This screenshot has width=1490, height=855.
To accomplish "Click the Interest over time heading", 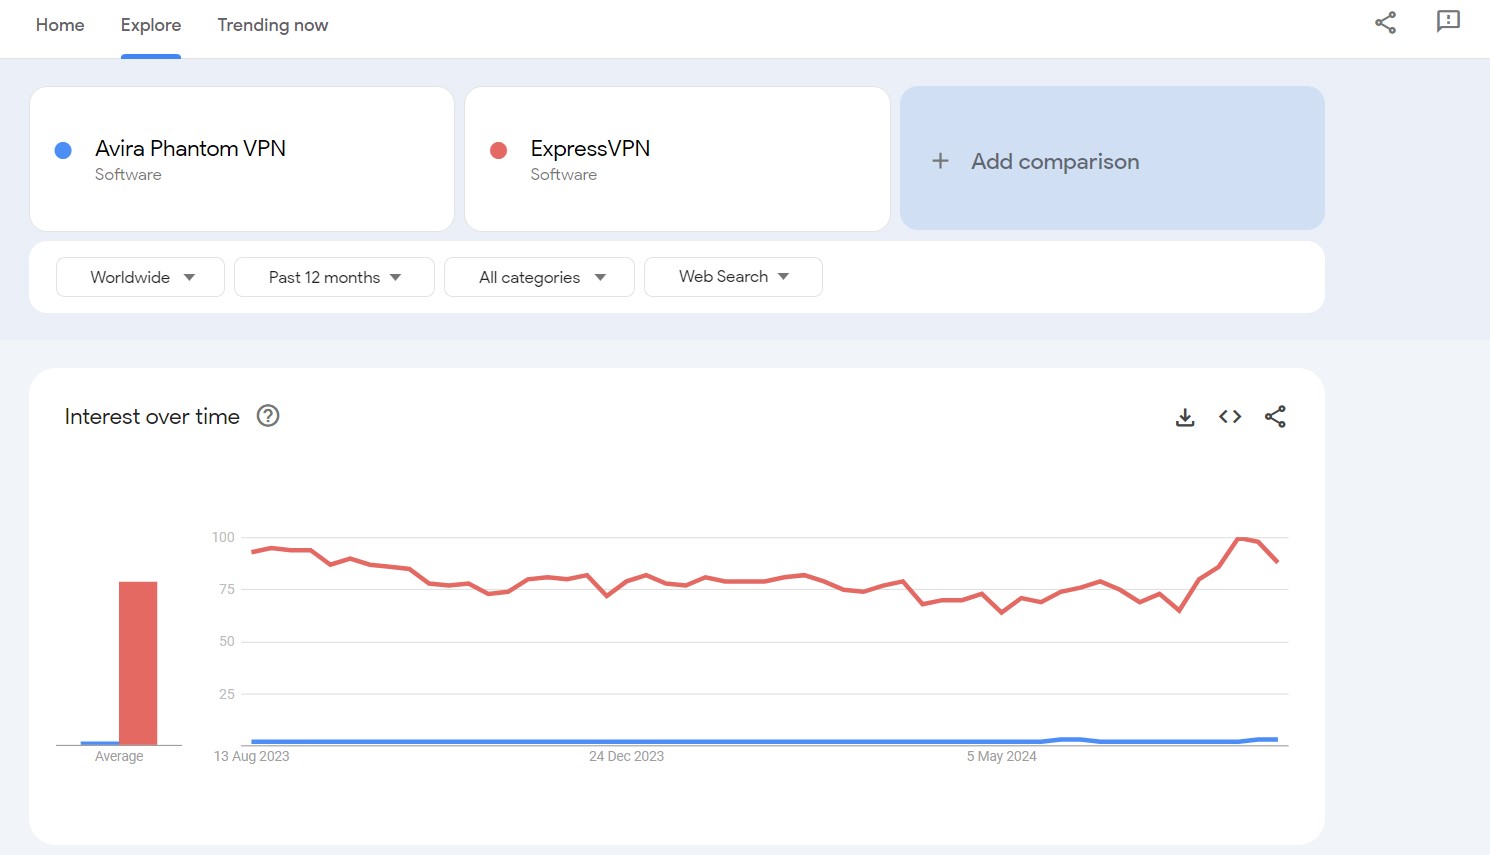I will pyautogui.click(x=152, y=417).
